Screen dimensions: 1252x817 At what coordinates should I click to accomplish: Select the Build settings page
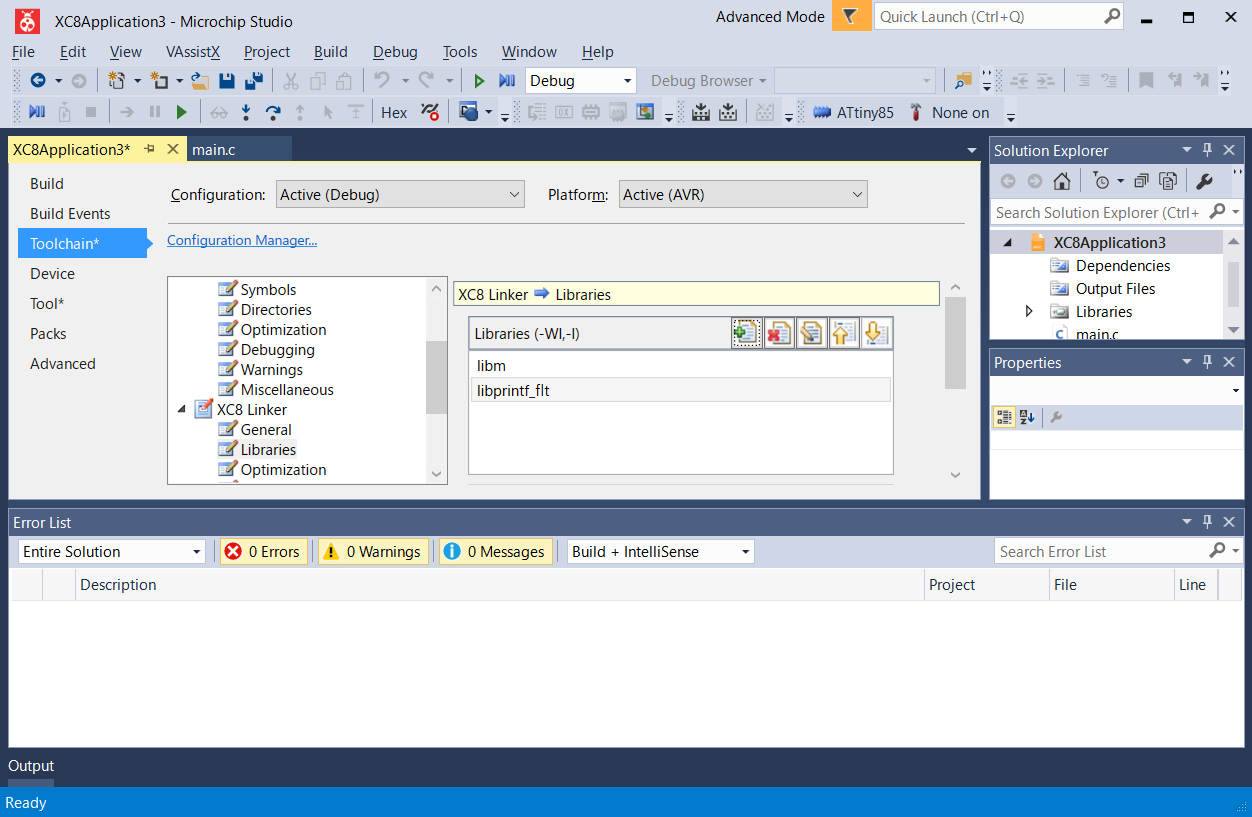point(47,183)
